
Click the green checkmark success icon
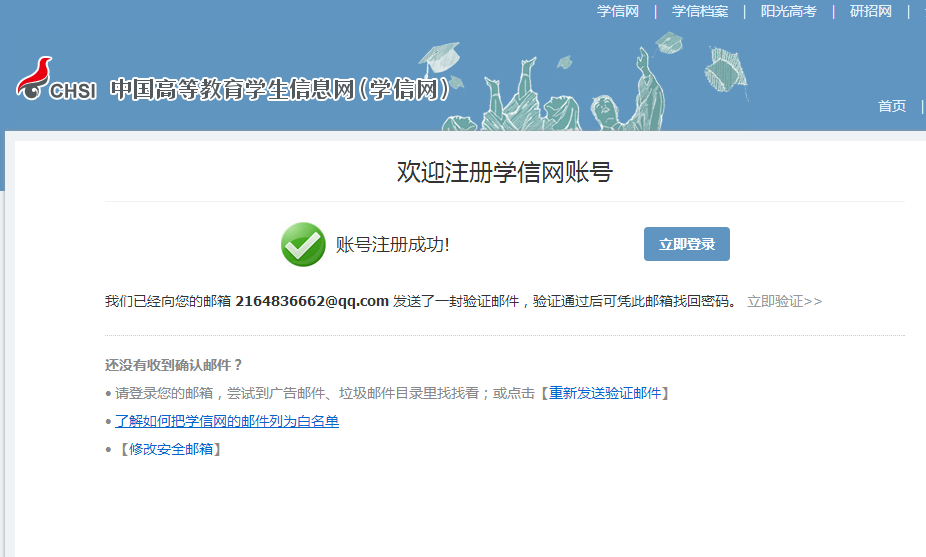(x=303, y=244)
